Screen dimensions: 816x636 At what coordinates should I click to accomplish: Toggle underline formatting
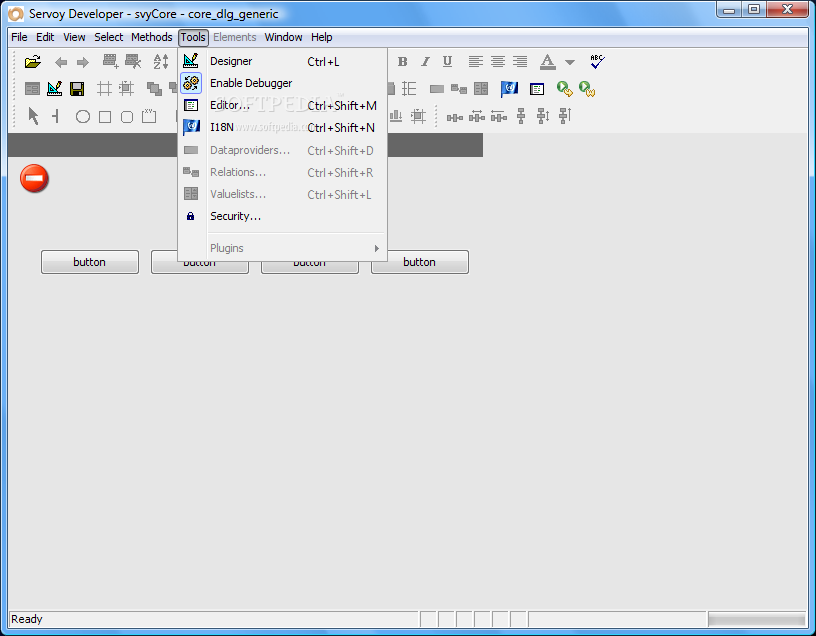click(x=447, y=61)
